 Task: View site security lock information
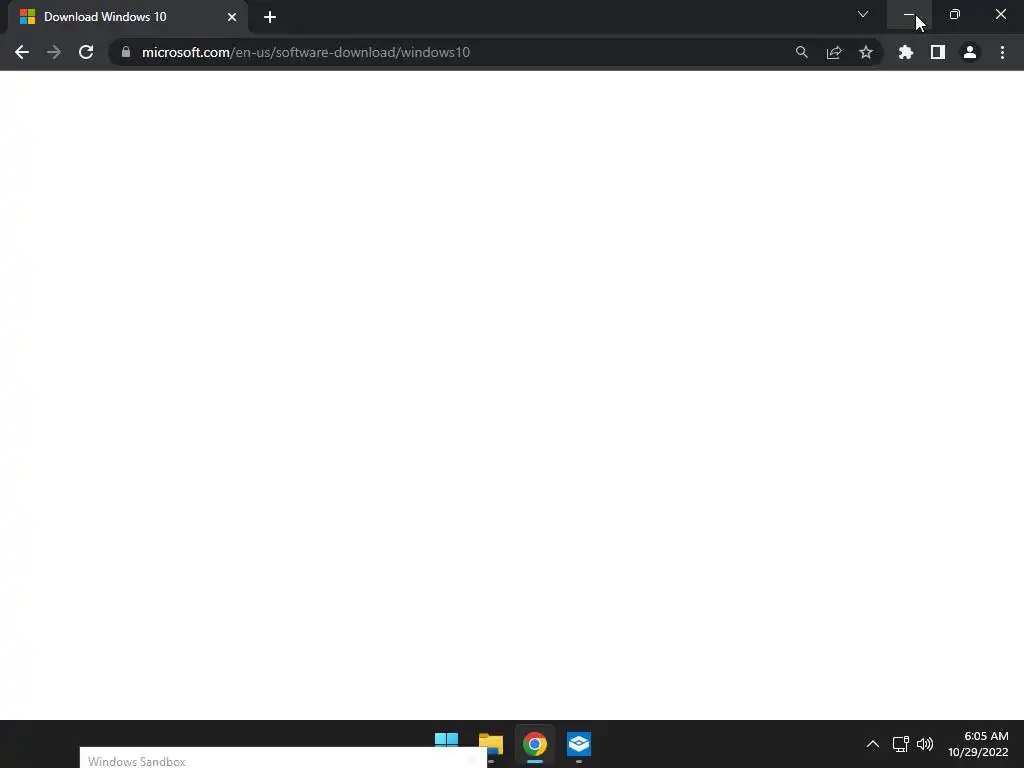[126, 52]
